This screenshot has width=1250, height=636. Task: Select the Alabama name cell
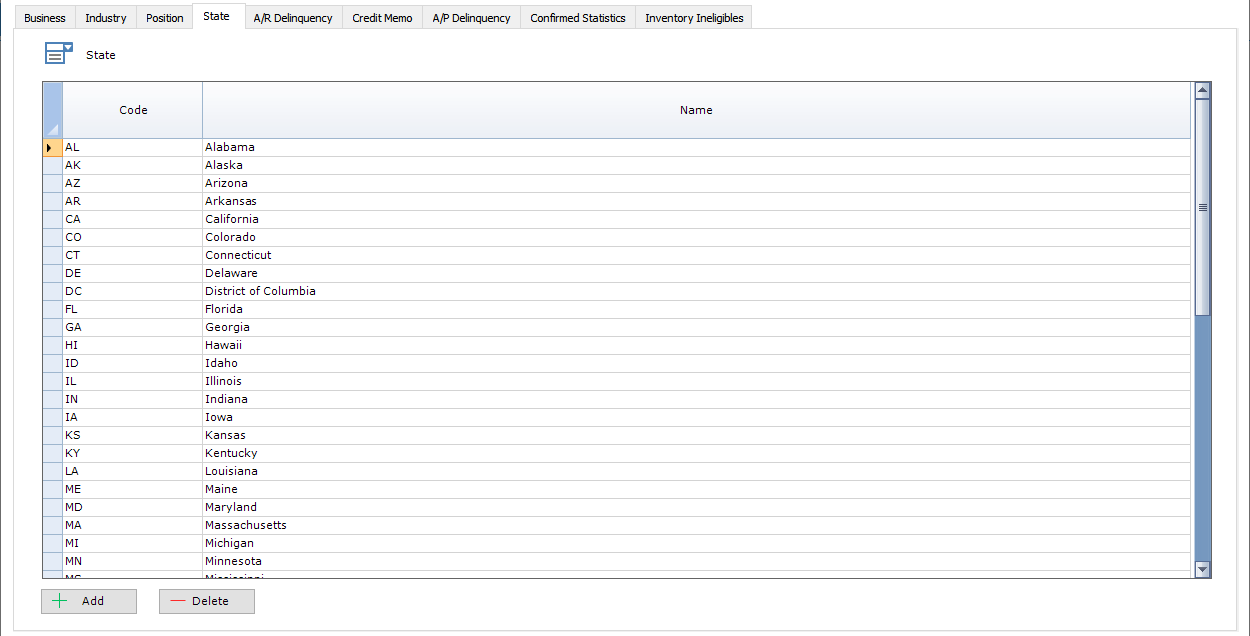696,147
